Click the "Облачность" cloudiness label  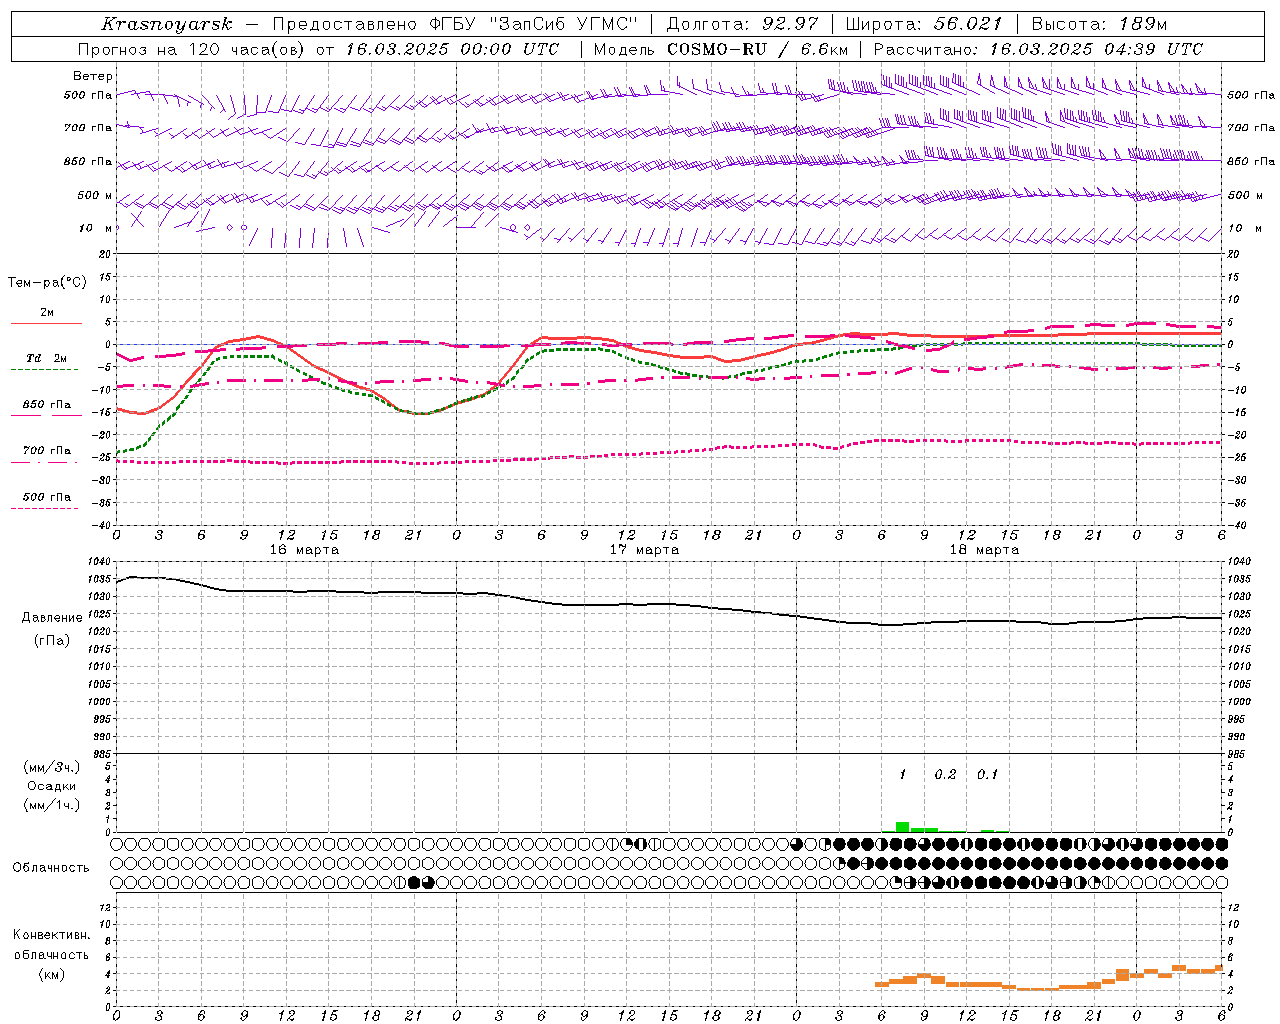pyautogui.click(x=51, y=867)
